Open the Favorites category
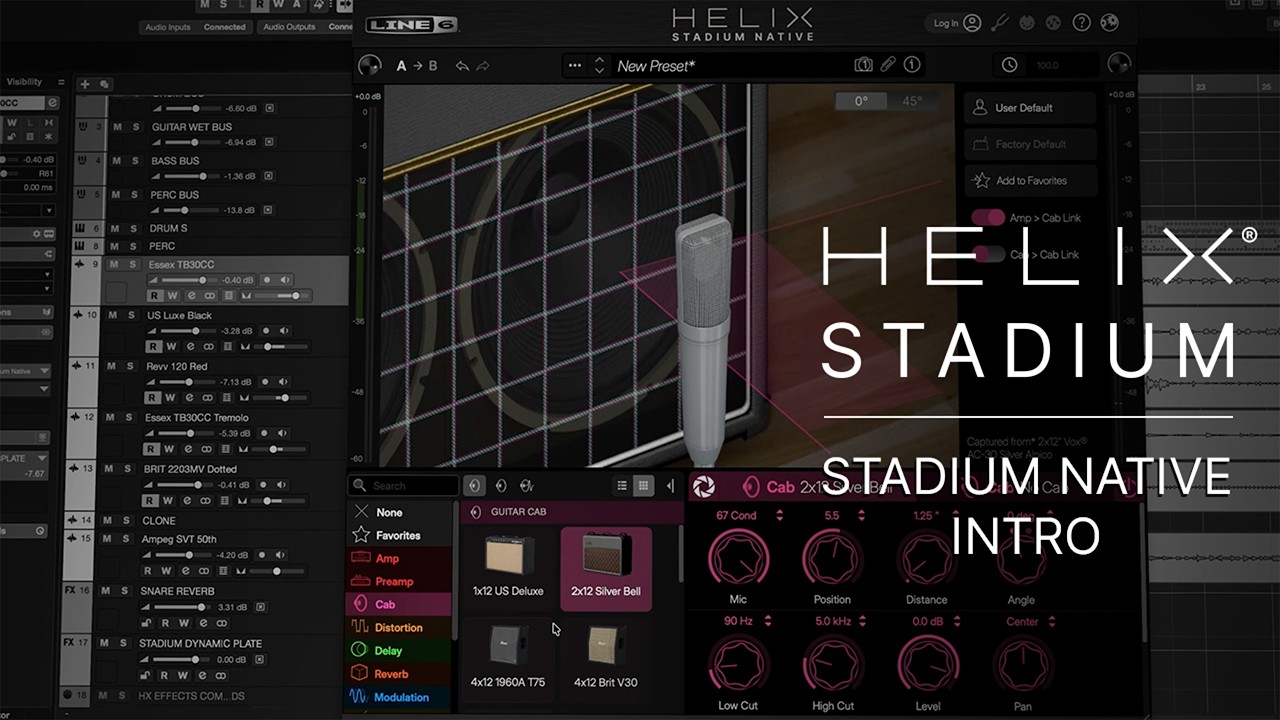The image size is (1280, 720). 399,535
